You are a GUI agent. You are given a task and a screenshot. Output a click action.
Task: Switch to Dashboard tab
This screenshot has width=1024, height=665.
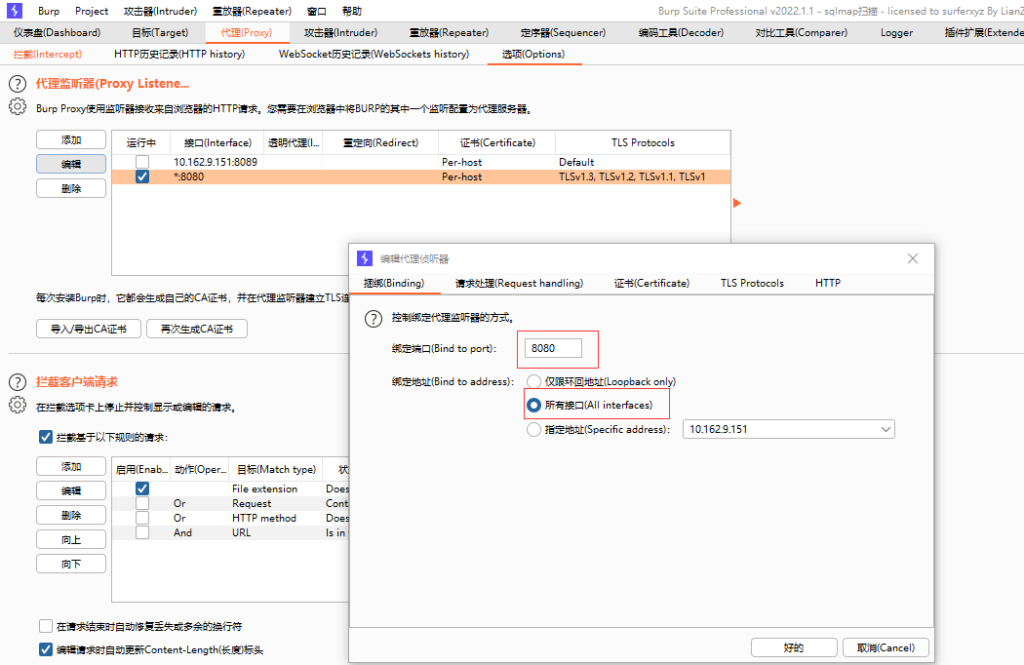(x=57, y=33)
